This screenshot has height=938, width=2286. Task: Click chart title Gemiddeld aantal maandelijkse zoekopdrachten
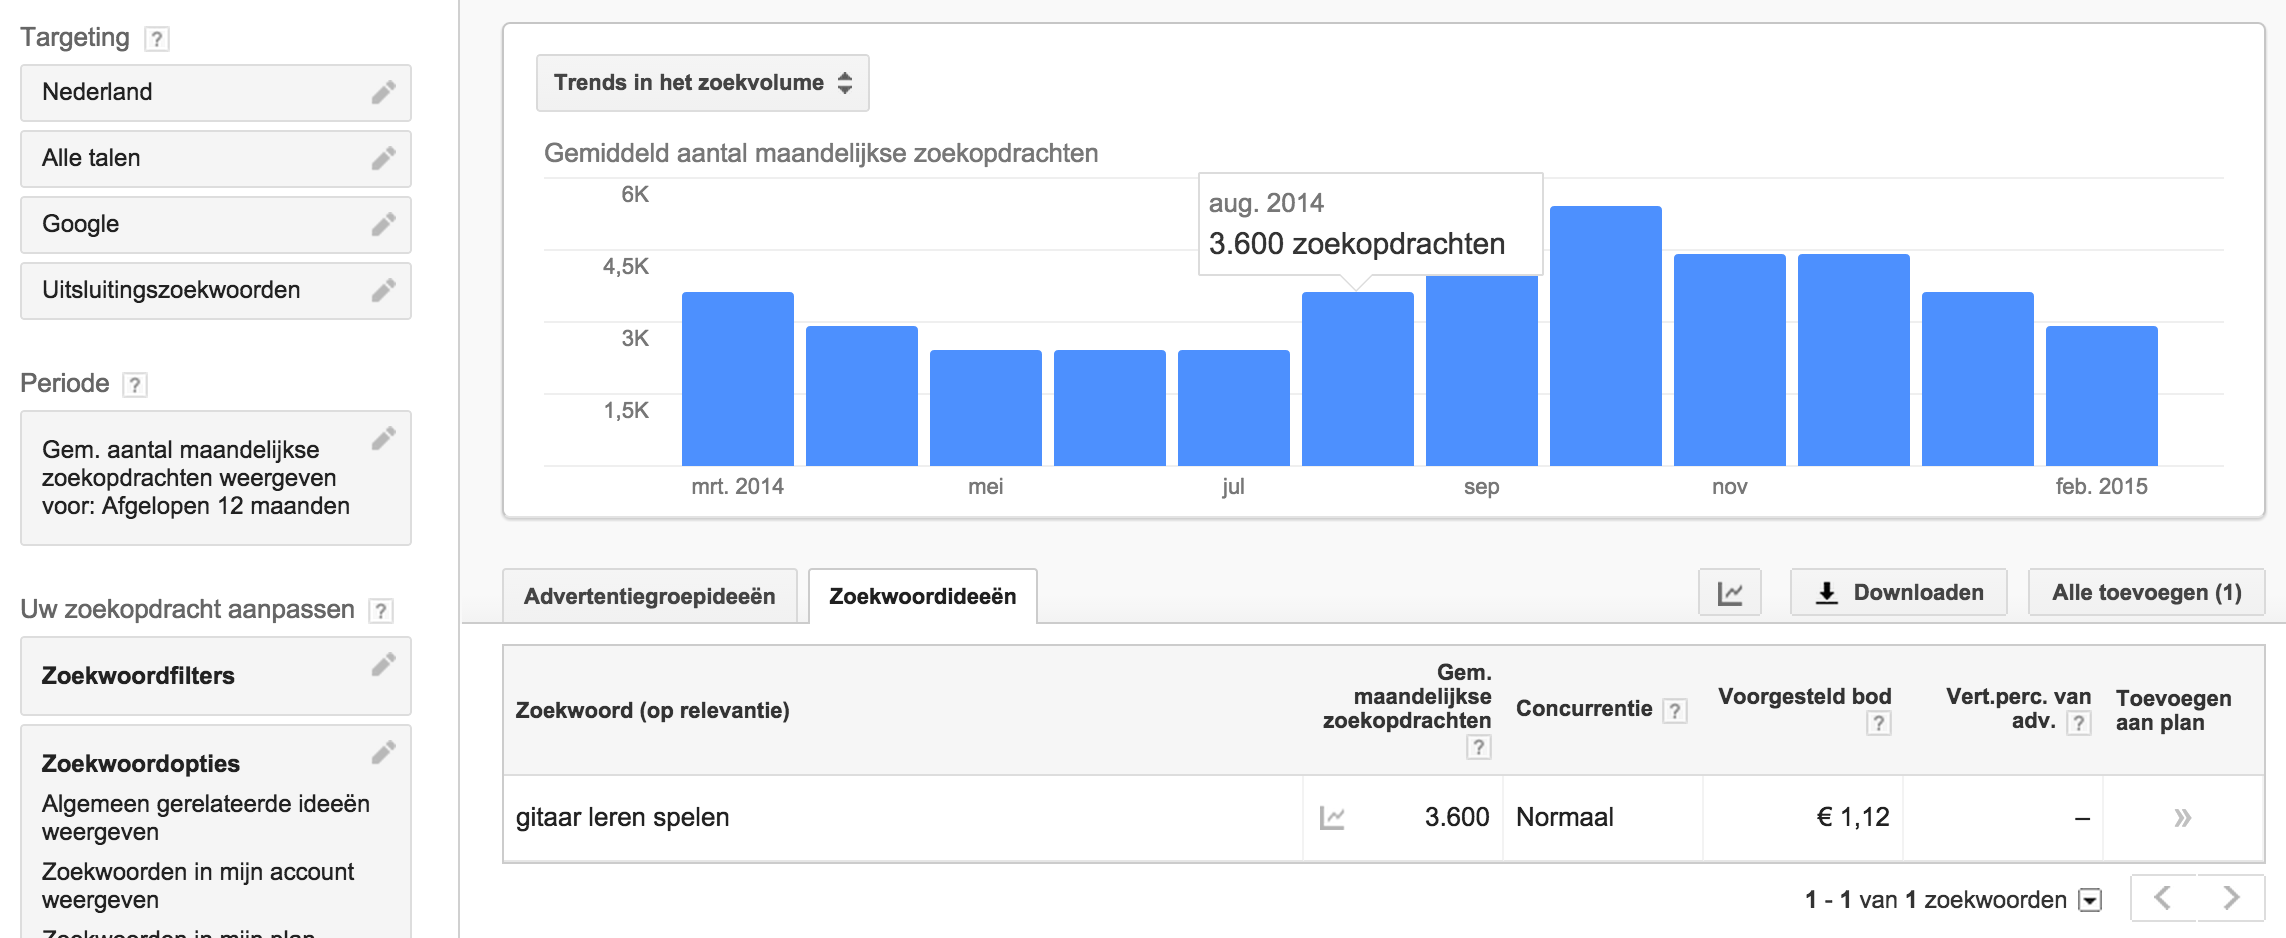821,154
